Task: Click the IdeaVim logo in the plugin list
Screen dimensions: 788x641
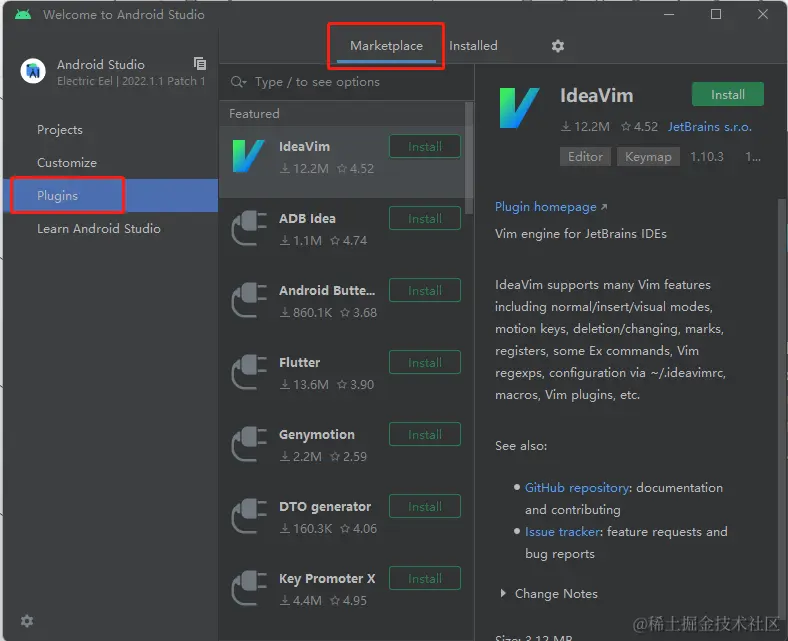Action: coord(248,156)
